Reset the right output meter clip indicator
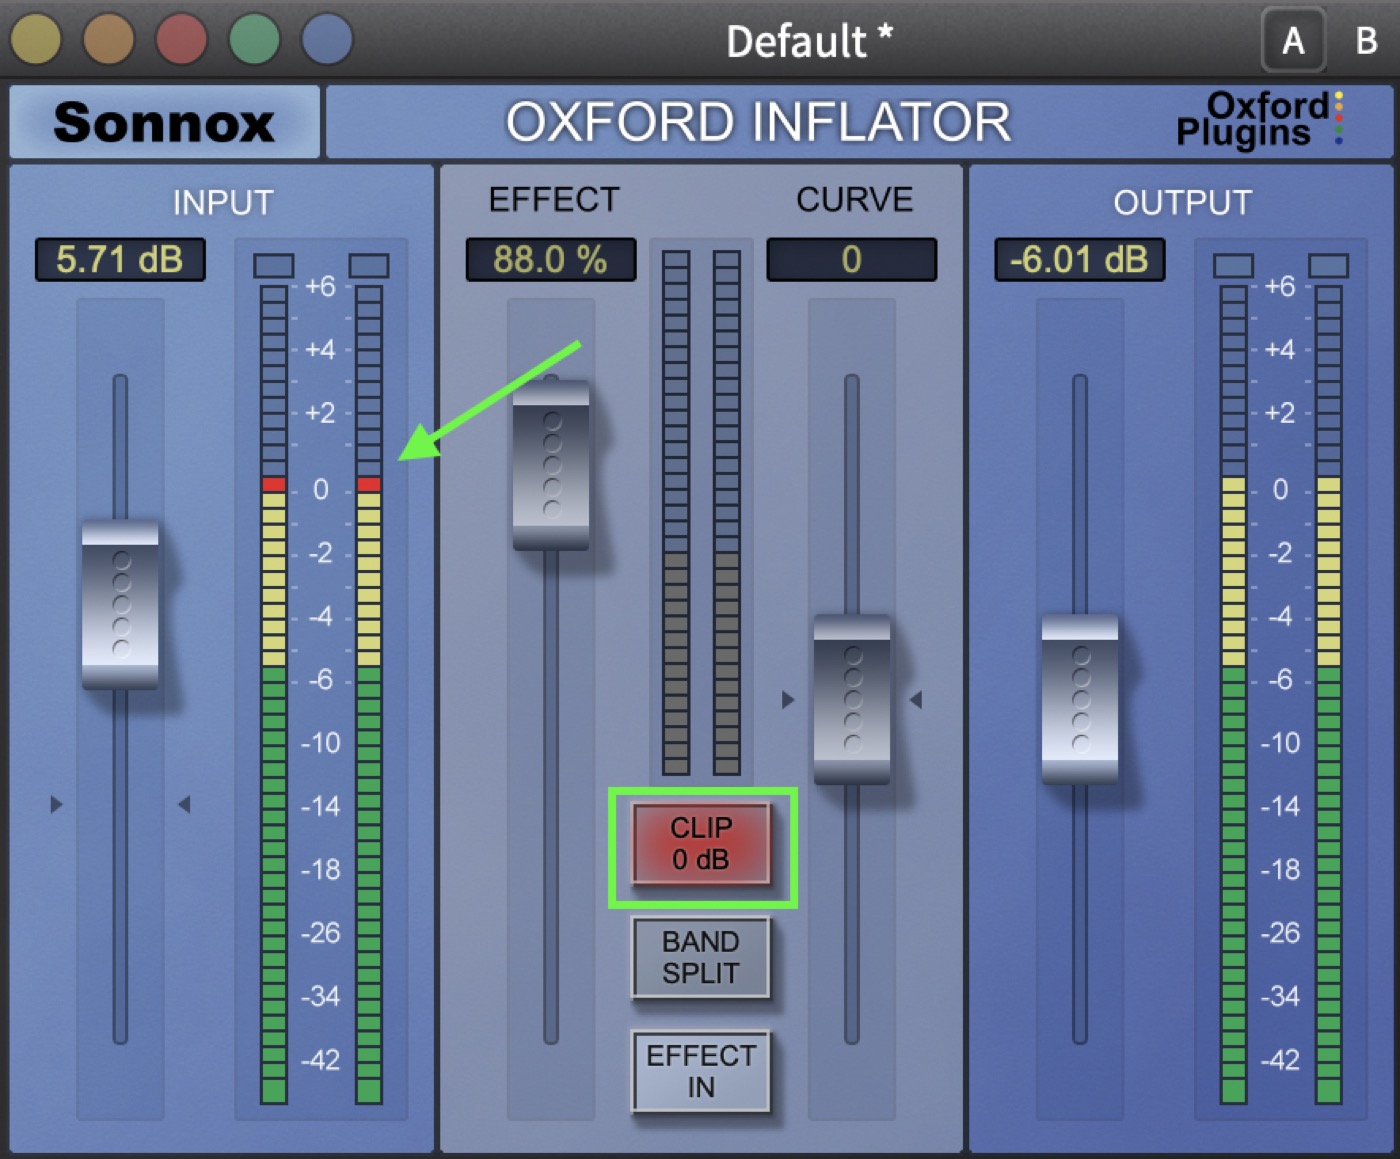 tap(1329, 266)
